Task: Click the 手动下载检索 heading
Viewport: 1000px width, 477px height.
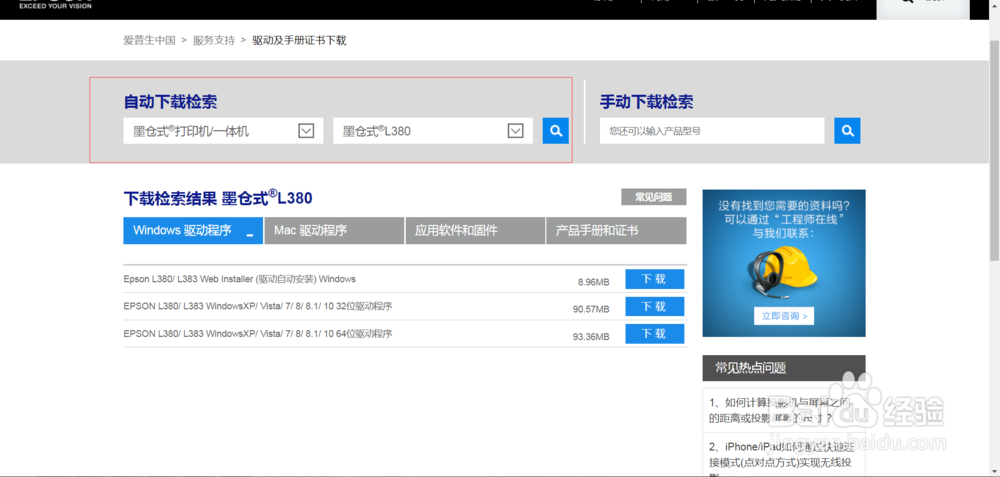Action: pyautogui.click(x=647, y=102)
